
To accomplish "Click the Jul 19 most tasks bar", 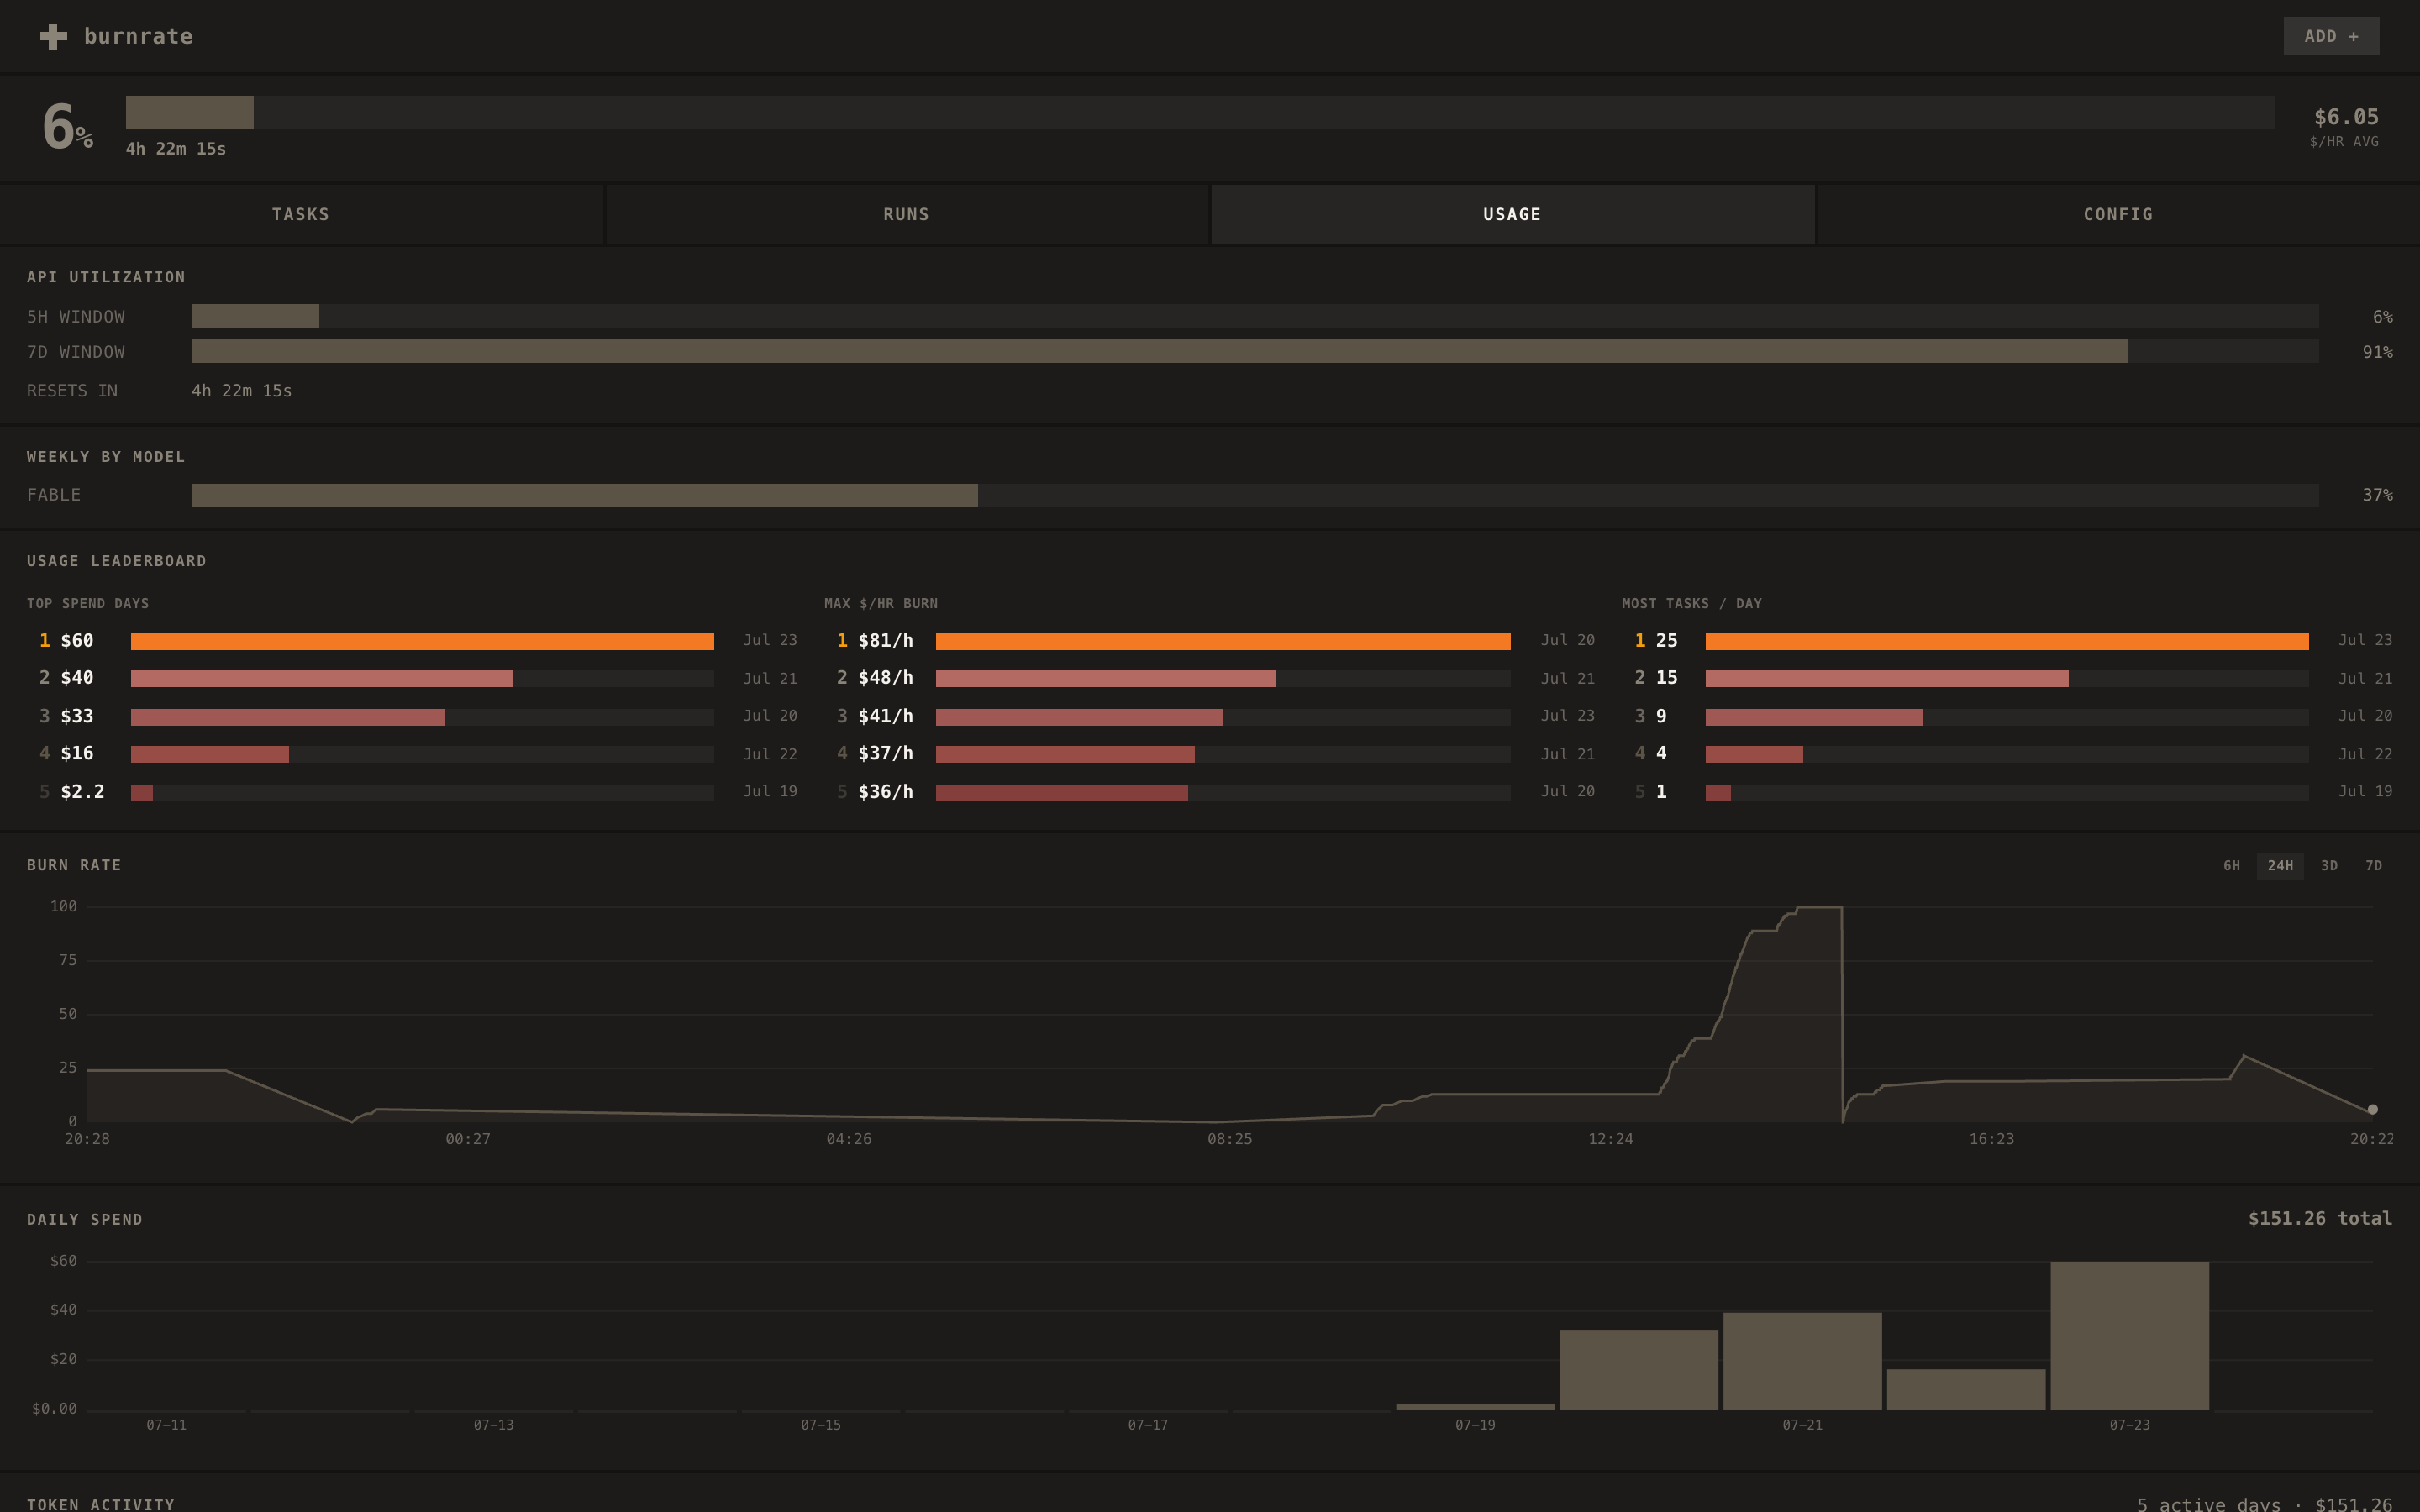I will coord(2007,792).
